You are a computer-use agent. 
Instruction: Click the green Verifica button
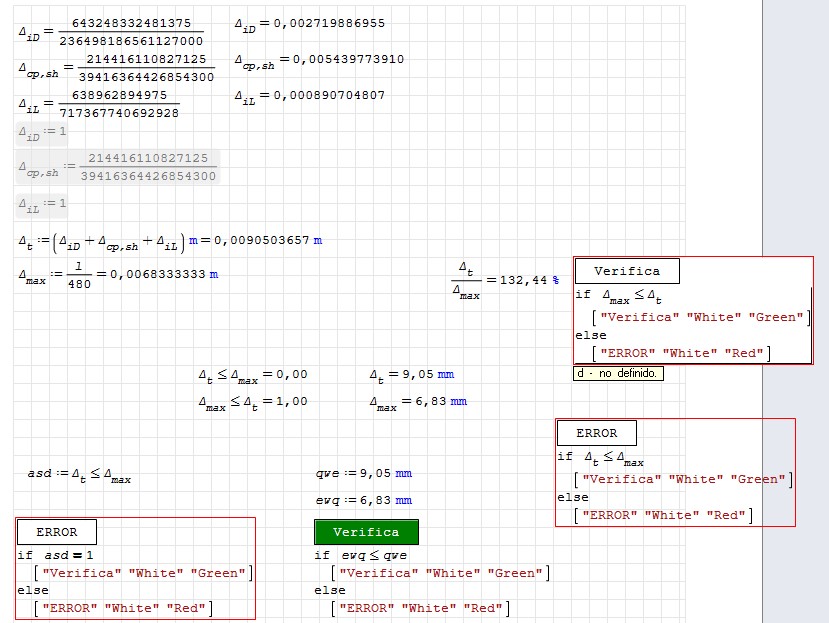(x=366, y=532)
